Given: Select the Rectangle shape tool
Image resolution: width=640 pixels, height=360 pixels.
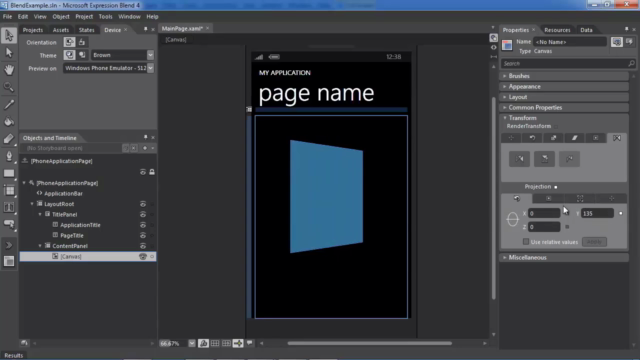Looking at the screenshot, I should pos(9,173).
